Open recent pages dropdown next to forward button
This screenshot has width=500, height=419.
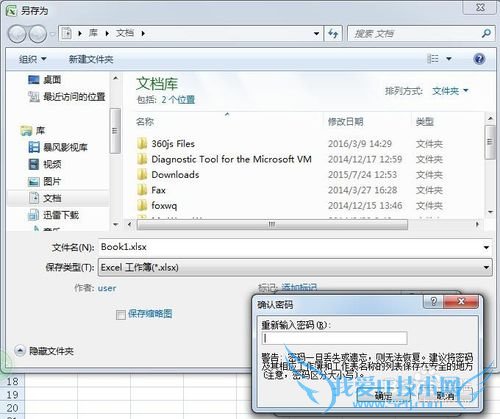coord(52,34)
